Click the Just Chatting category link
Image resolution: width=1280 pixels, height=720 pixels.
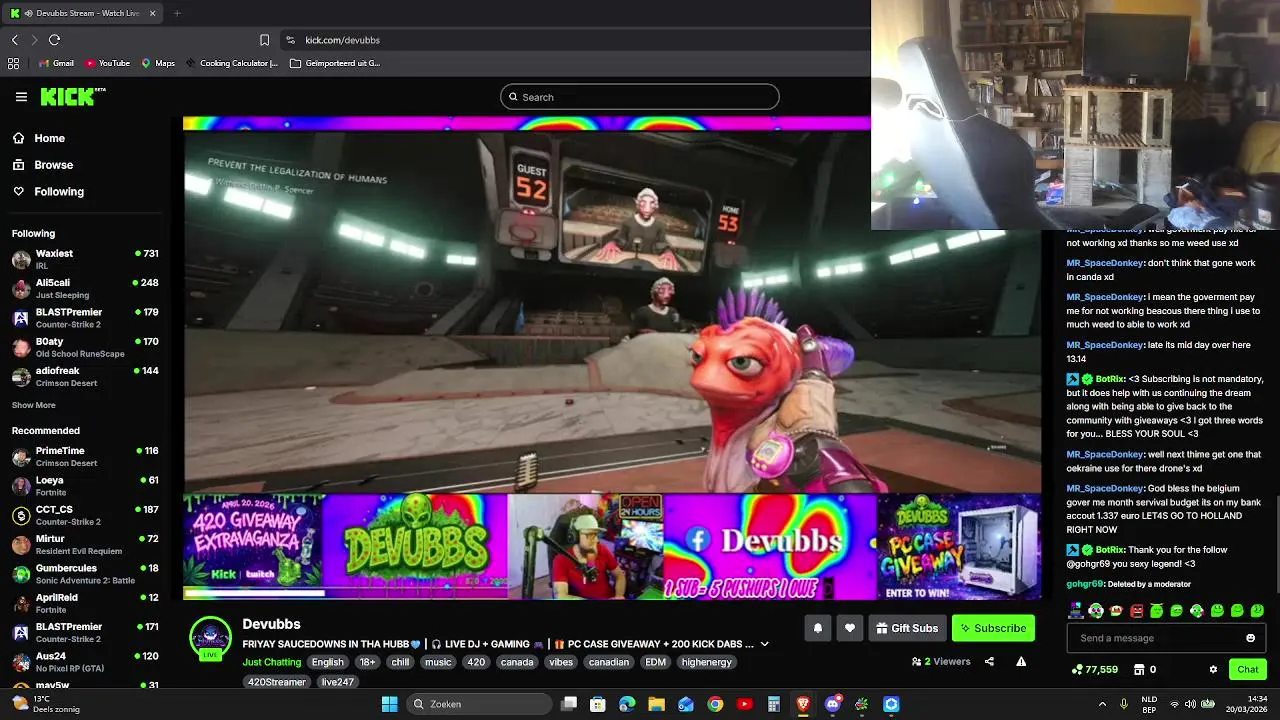point(271,662)
